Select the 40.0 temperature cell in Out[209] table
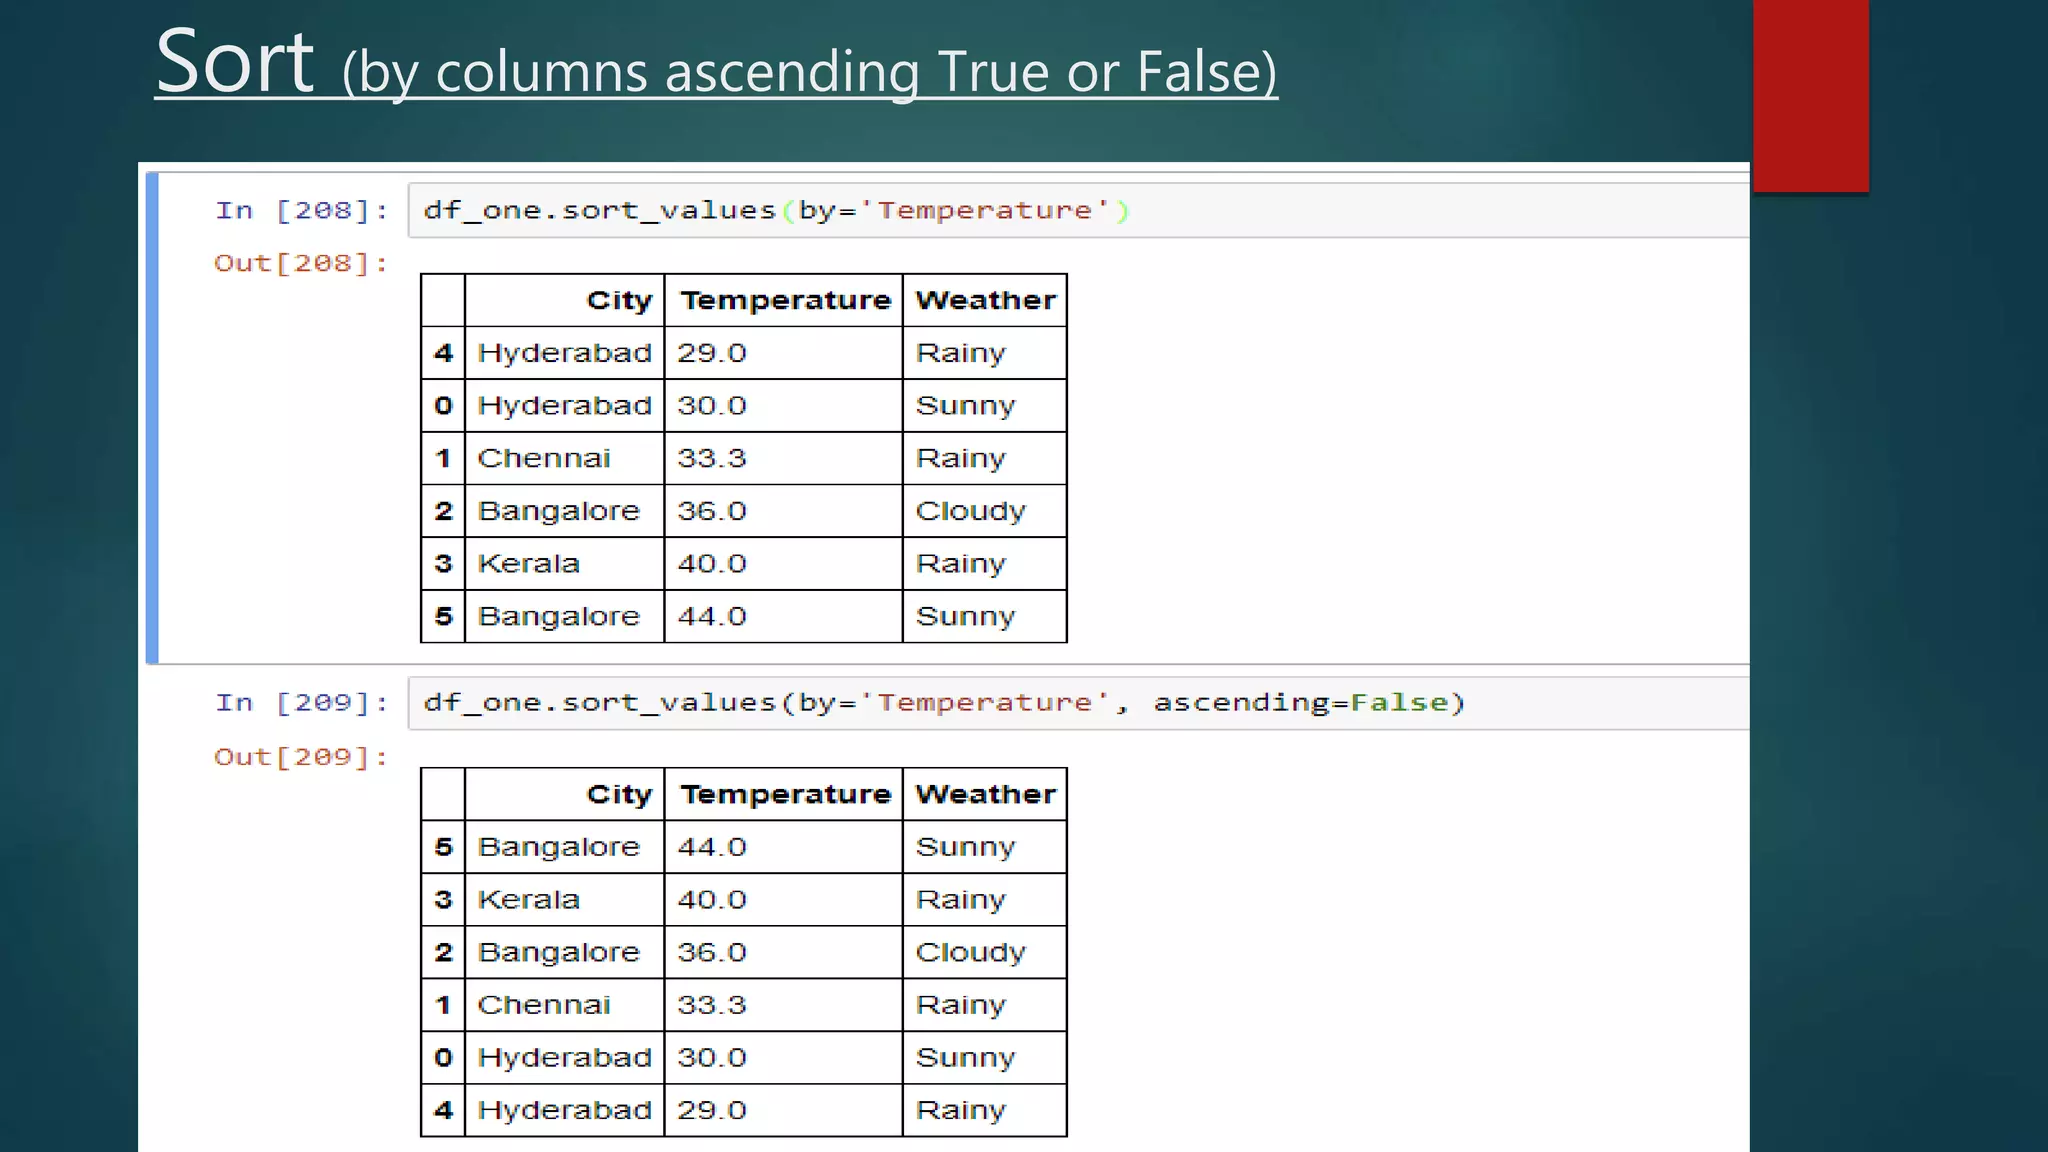This screenshot has height=1152, width=2048. [784, 900]
